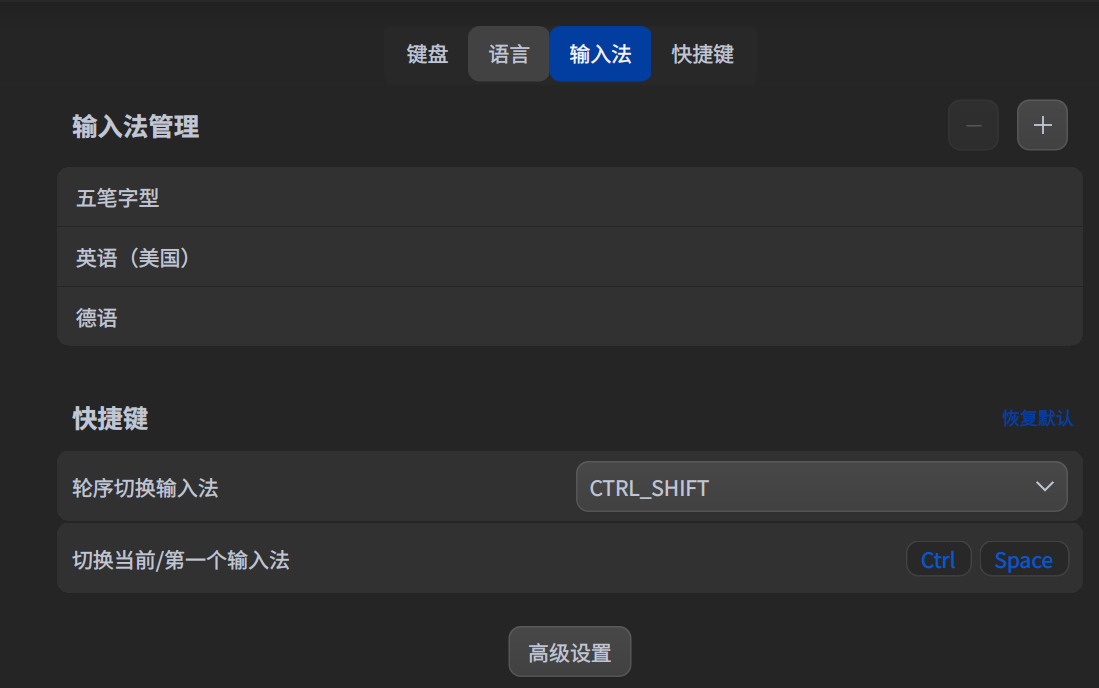Open the 语言 tab
1099x688 pixels.
pyautogui.click(x=509, y=54)
